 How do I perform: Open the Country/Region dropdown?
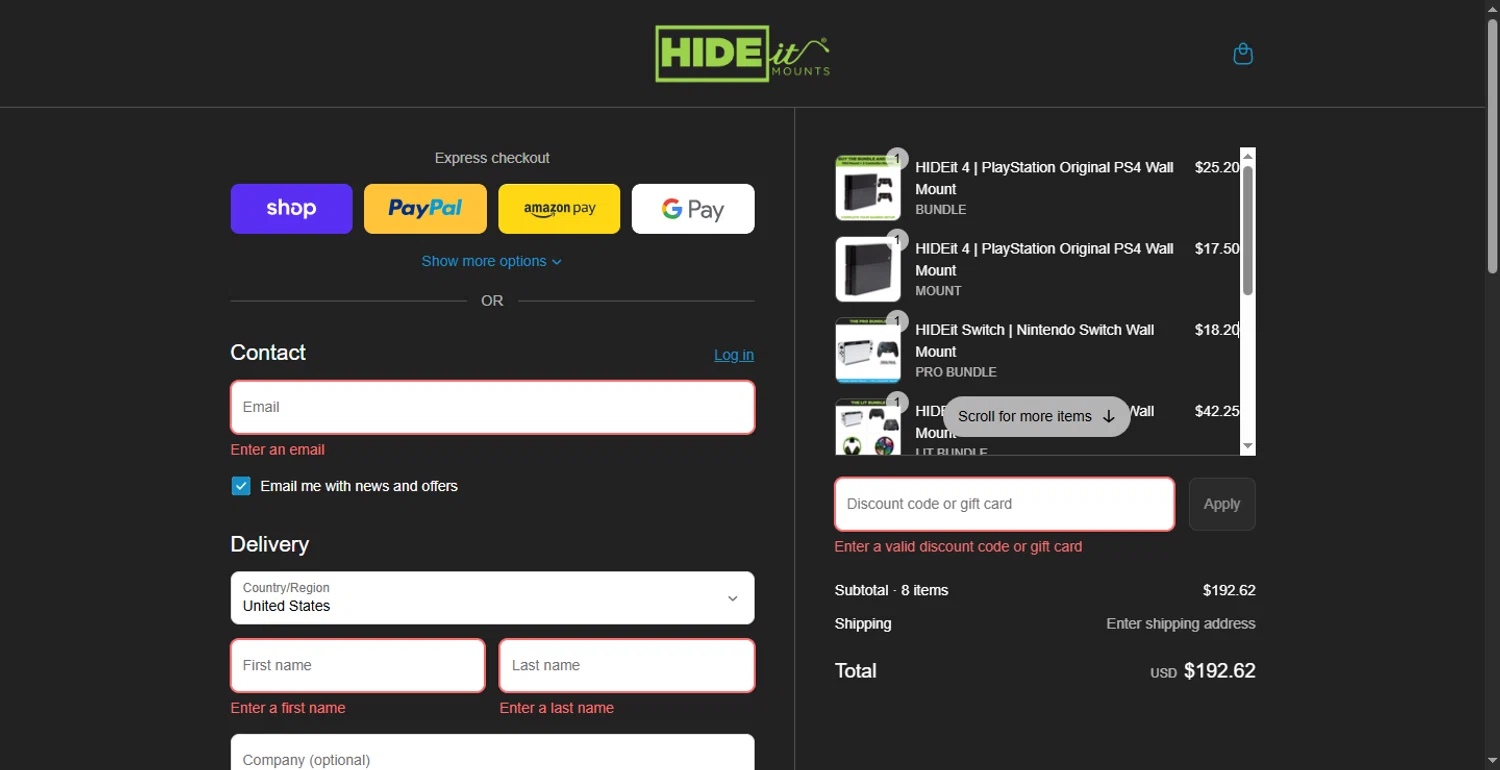[x=492, y=598]
